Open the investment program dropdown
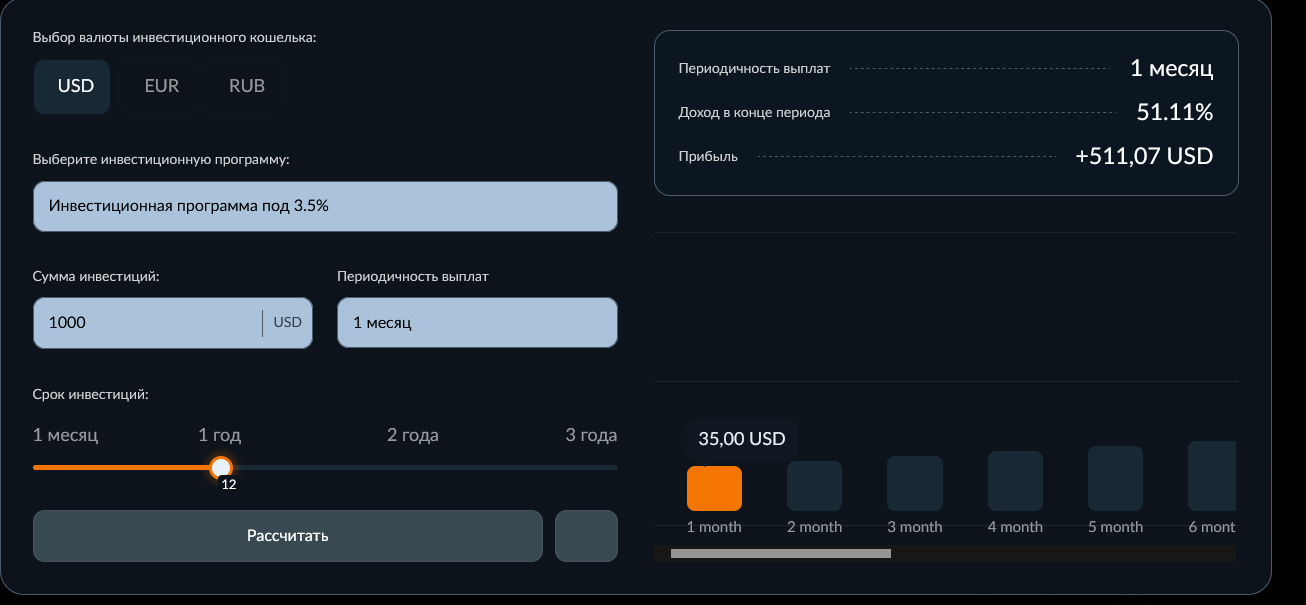 tap(325, 206)
